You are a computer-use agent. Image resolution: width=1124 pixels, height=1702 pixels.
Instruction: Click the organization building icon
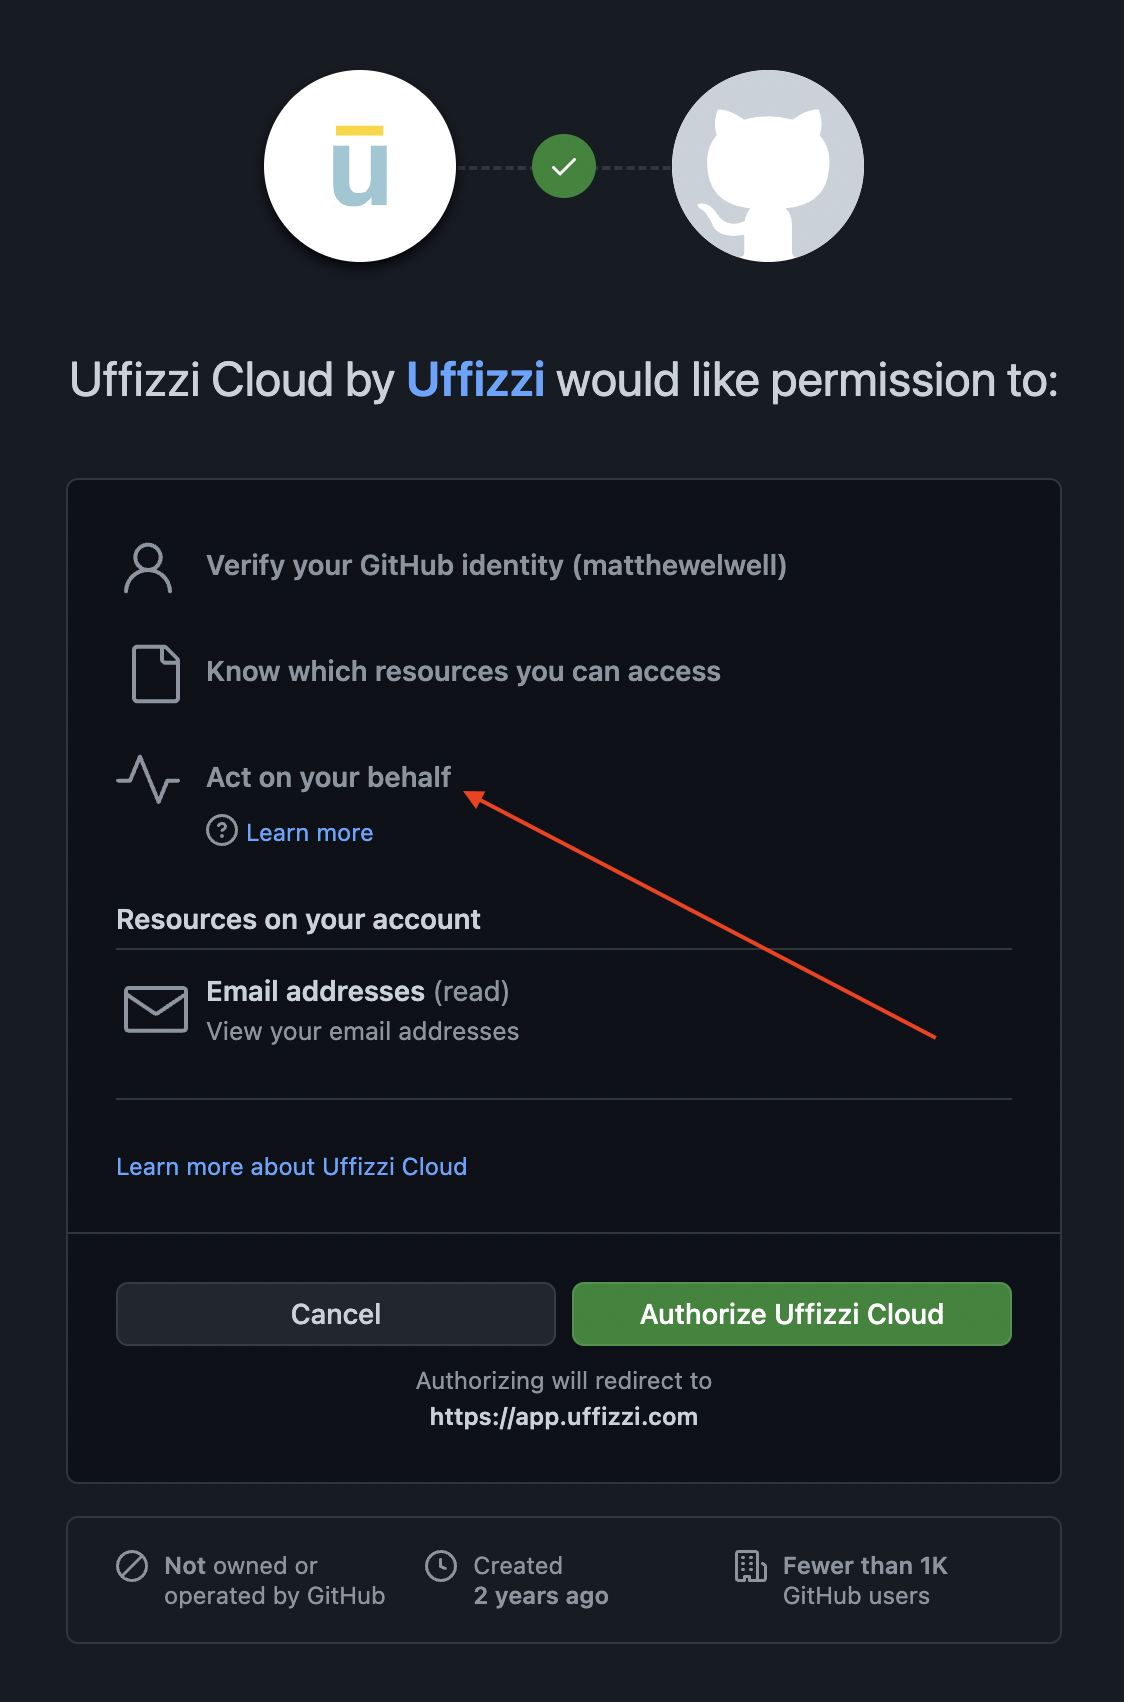[x=750, y=1566]
